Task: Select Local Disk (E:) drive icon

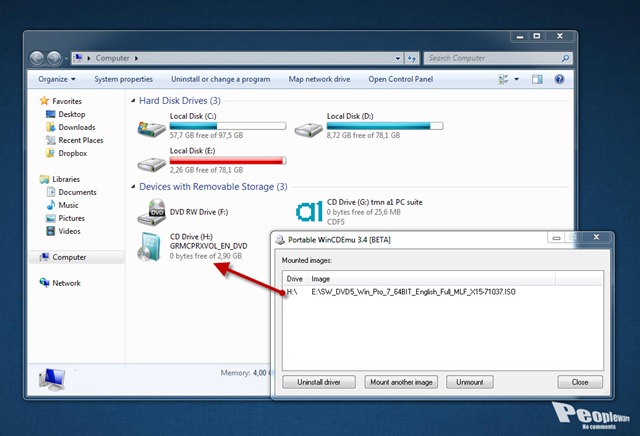Action: [151, 164]
